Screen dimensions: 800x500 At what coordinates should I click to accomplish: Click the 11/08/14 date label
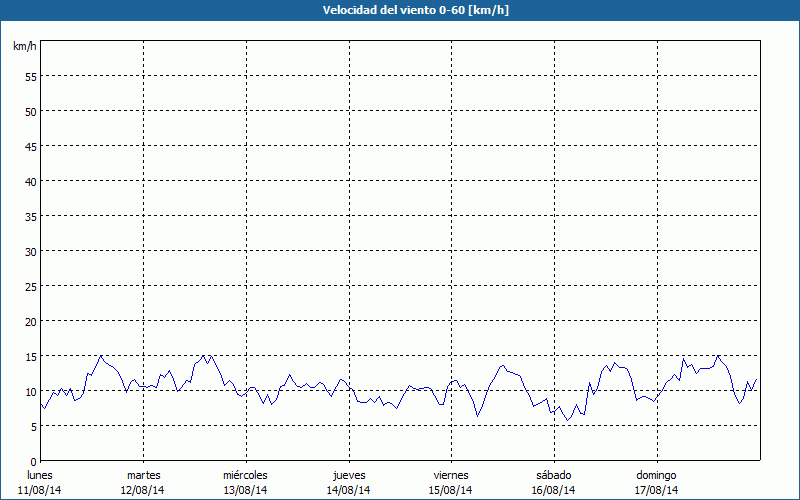point(40,490)
